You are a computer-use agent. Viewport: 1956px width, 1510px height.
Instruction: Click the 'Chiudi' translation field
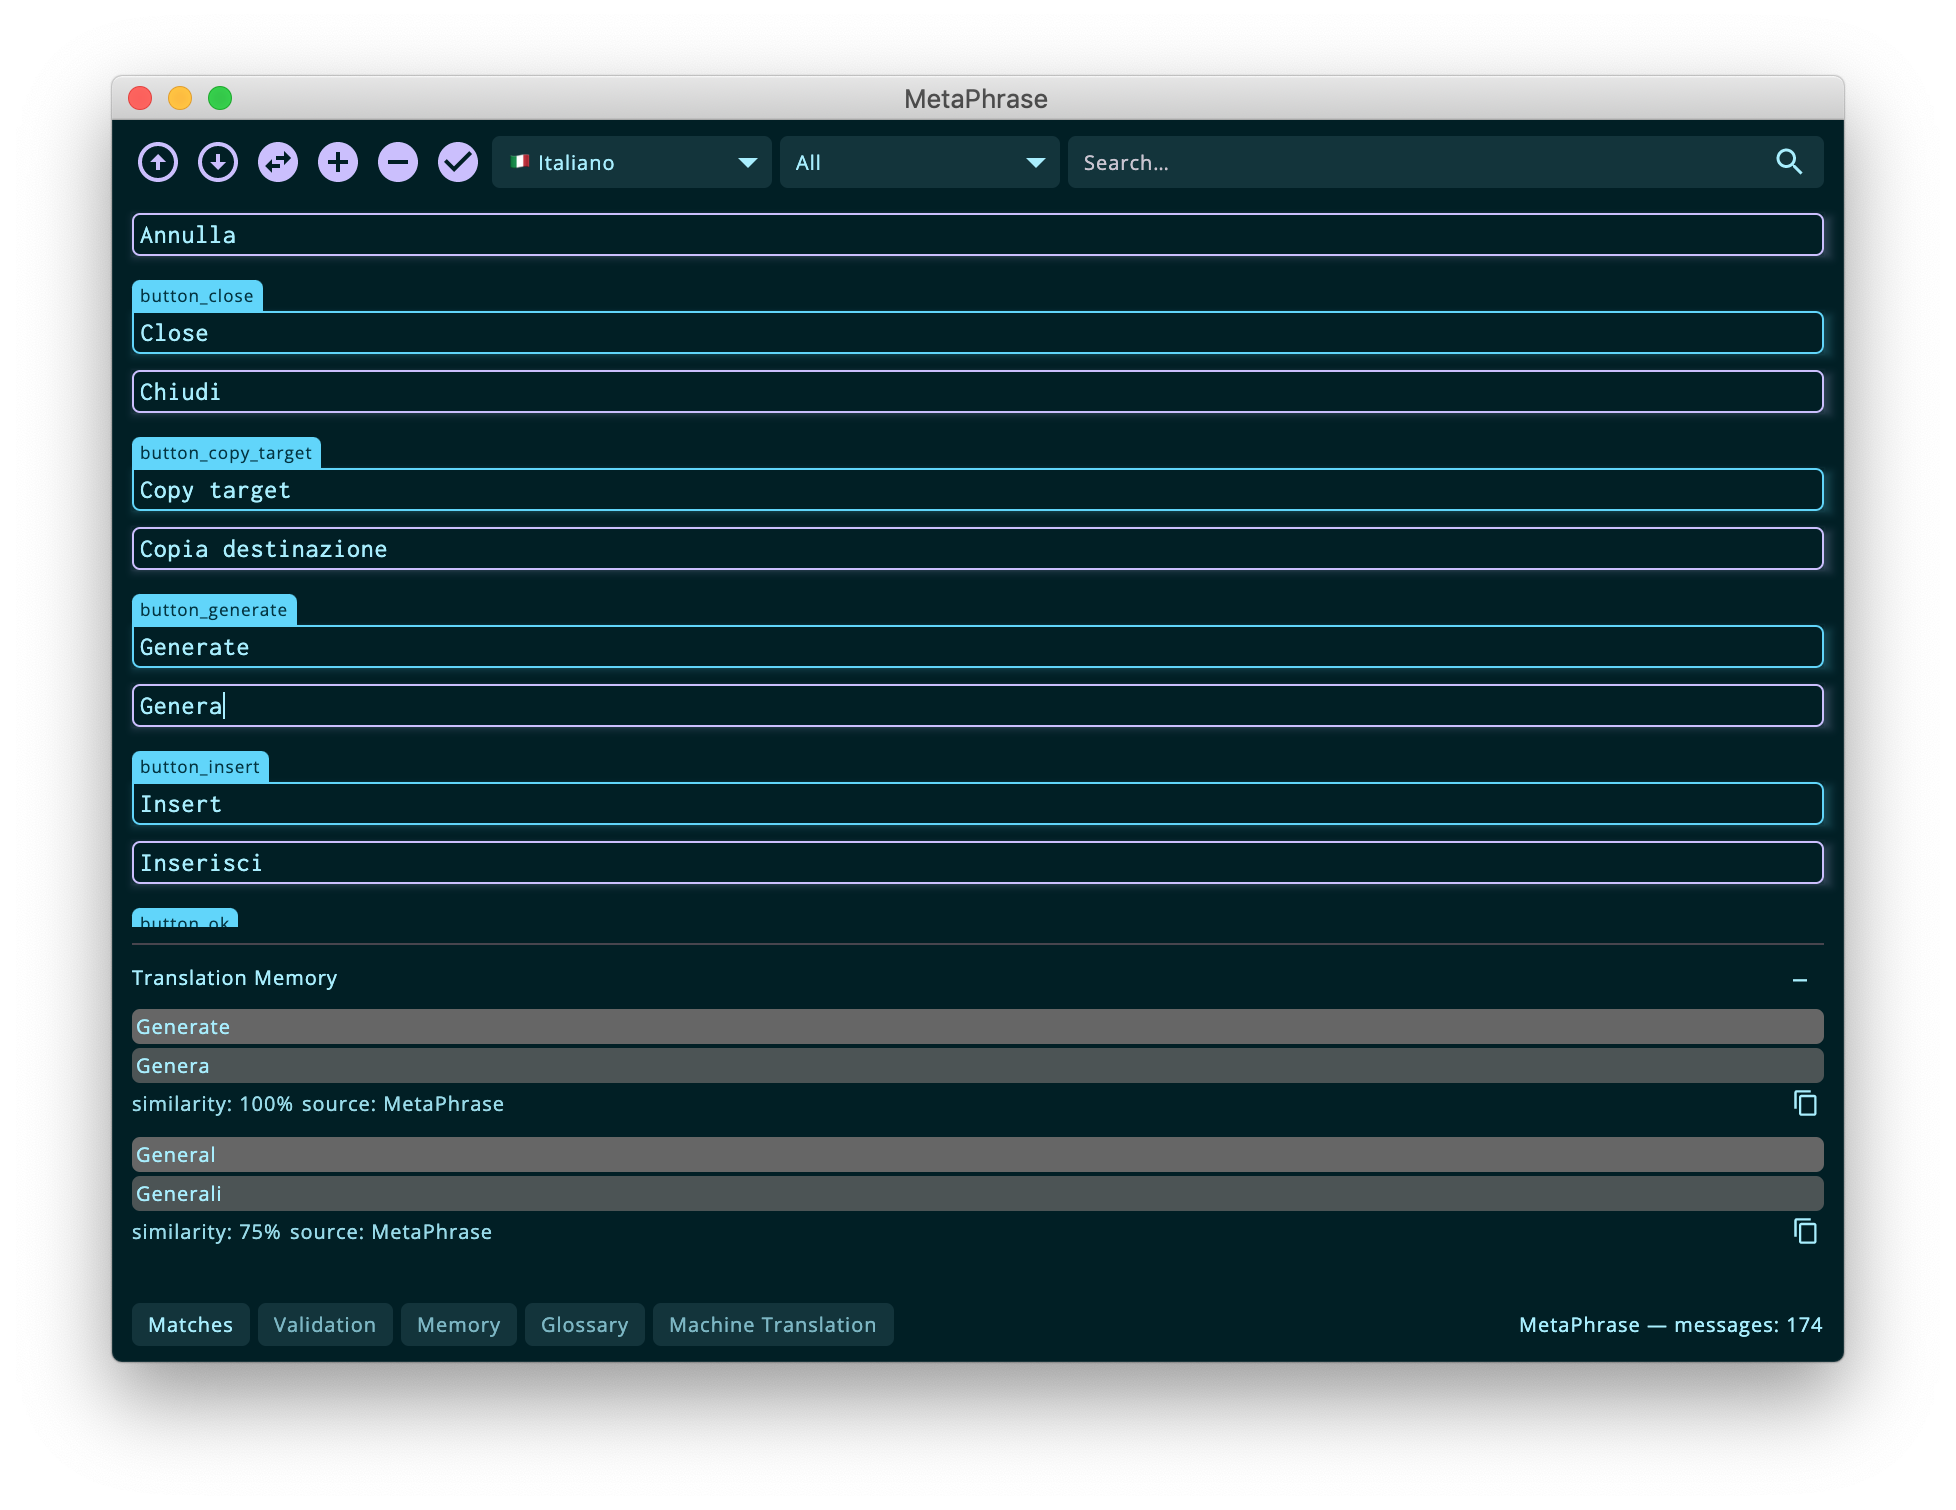(978, 392)
